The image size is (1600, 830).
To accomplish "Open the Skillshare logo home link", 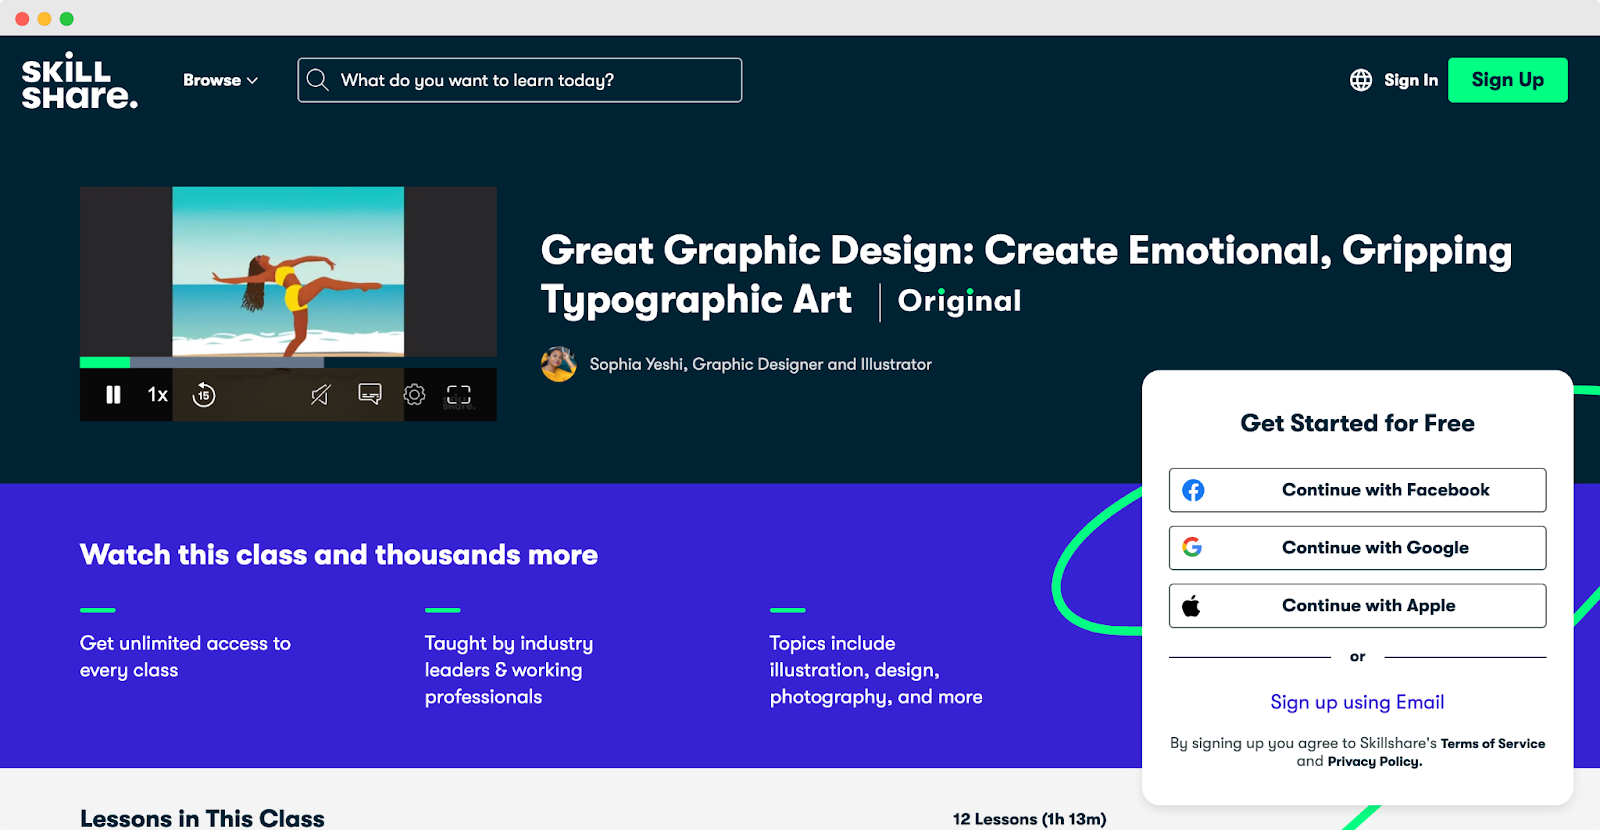I will click(x=79, y=80).
